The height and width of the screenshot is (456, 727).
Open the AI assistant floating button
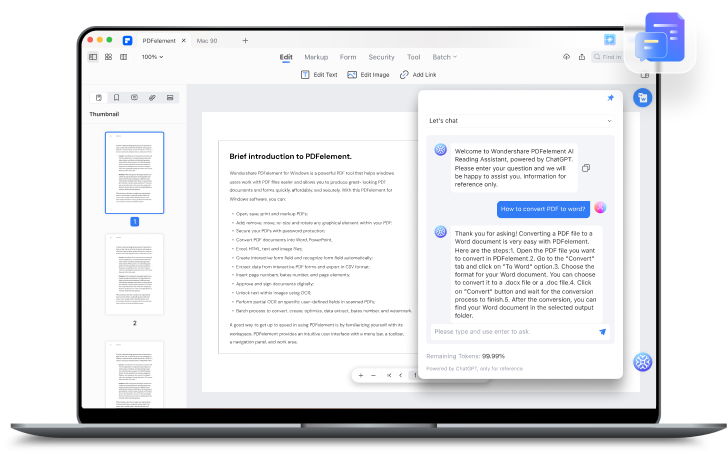(x=643, y=362)
